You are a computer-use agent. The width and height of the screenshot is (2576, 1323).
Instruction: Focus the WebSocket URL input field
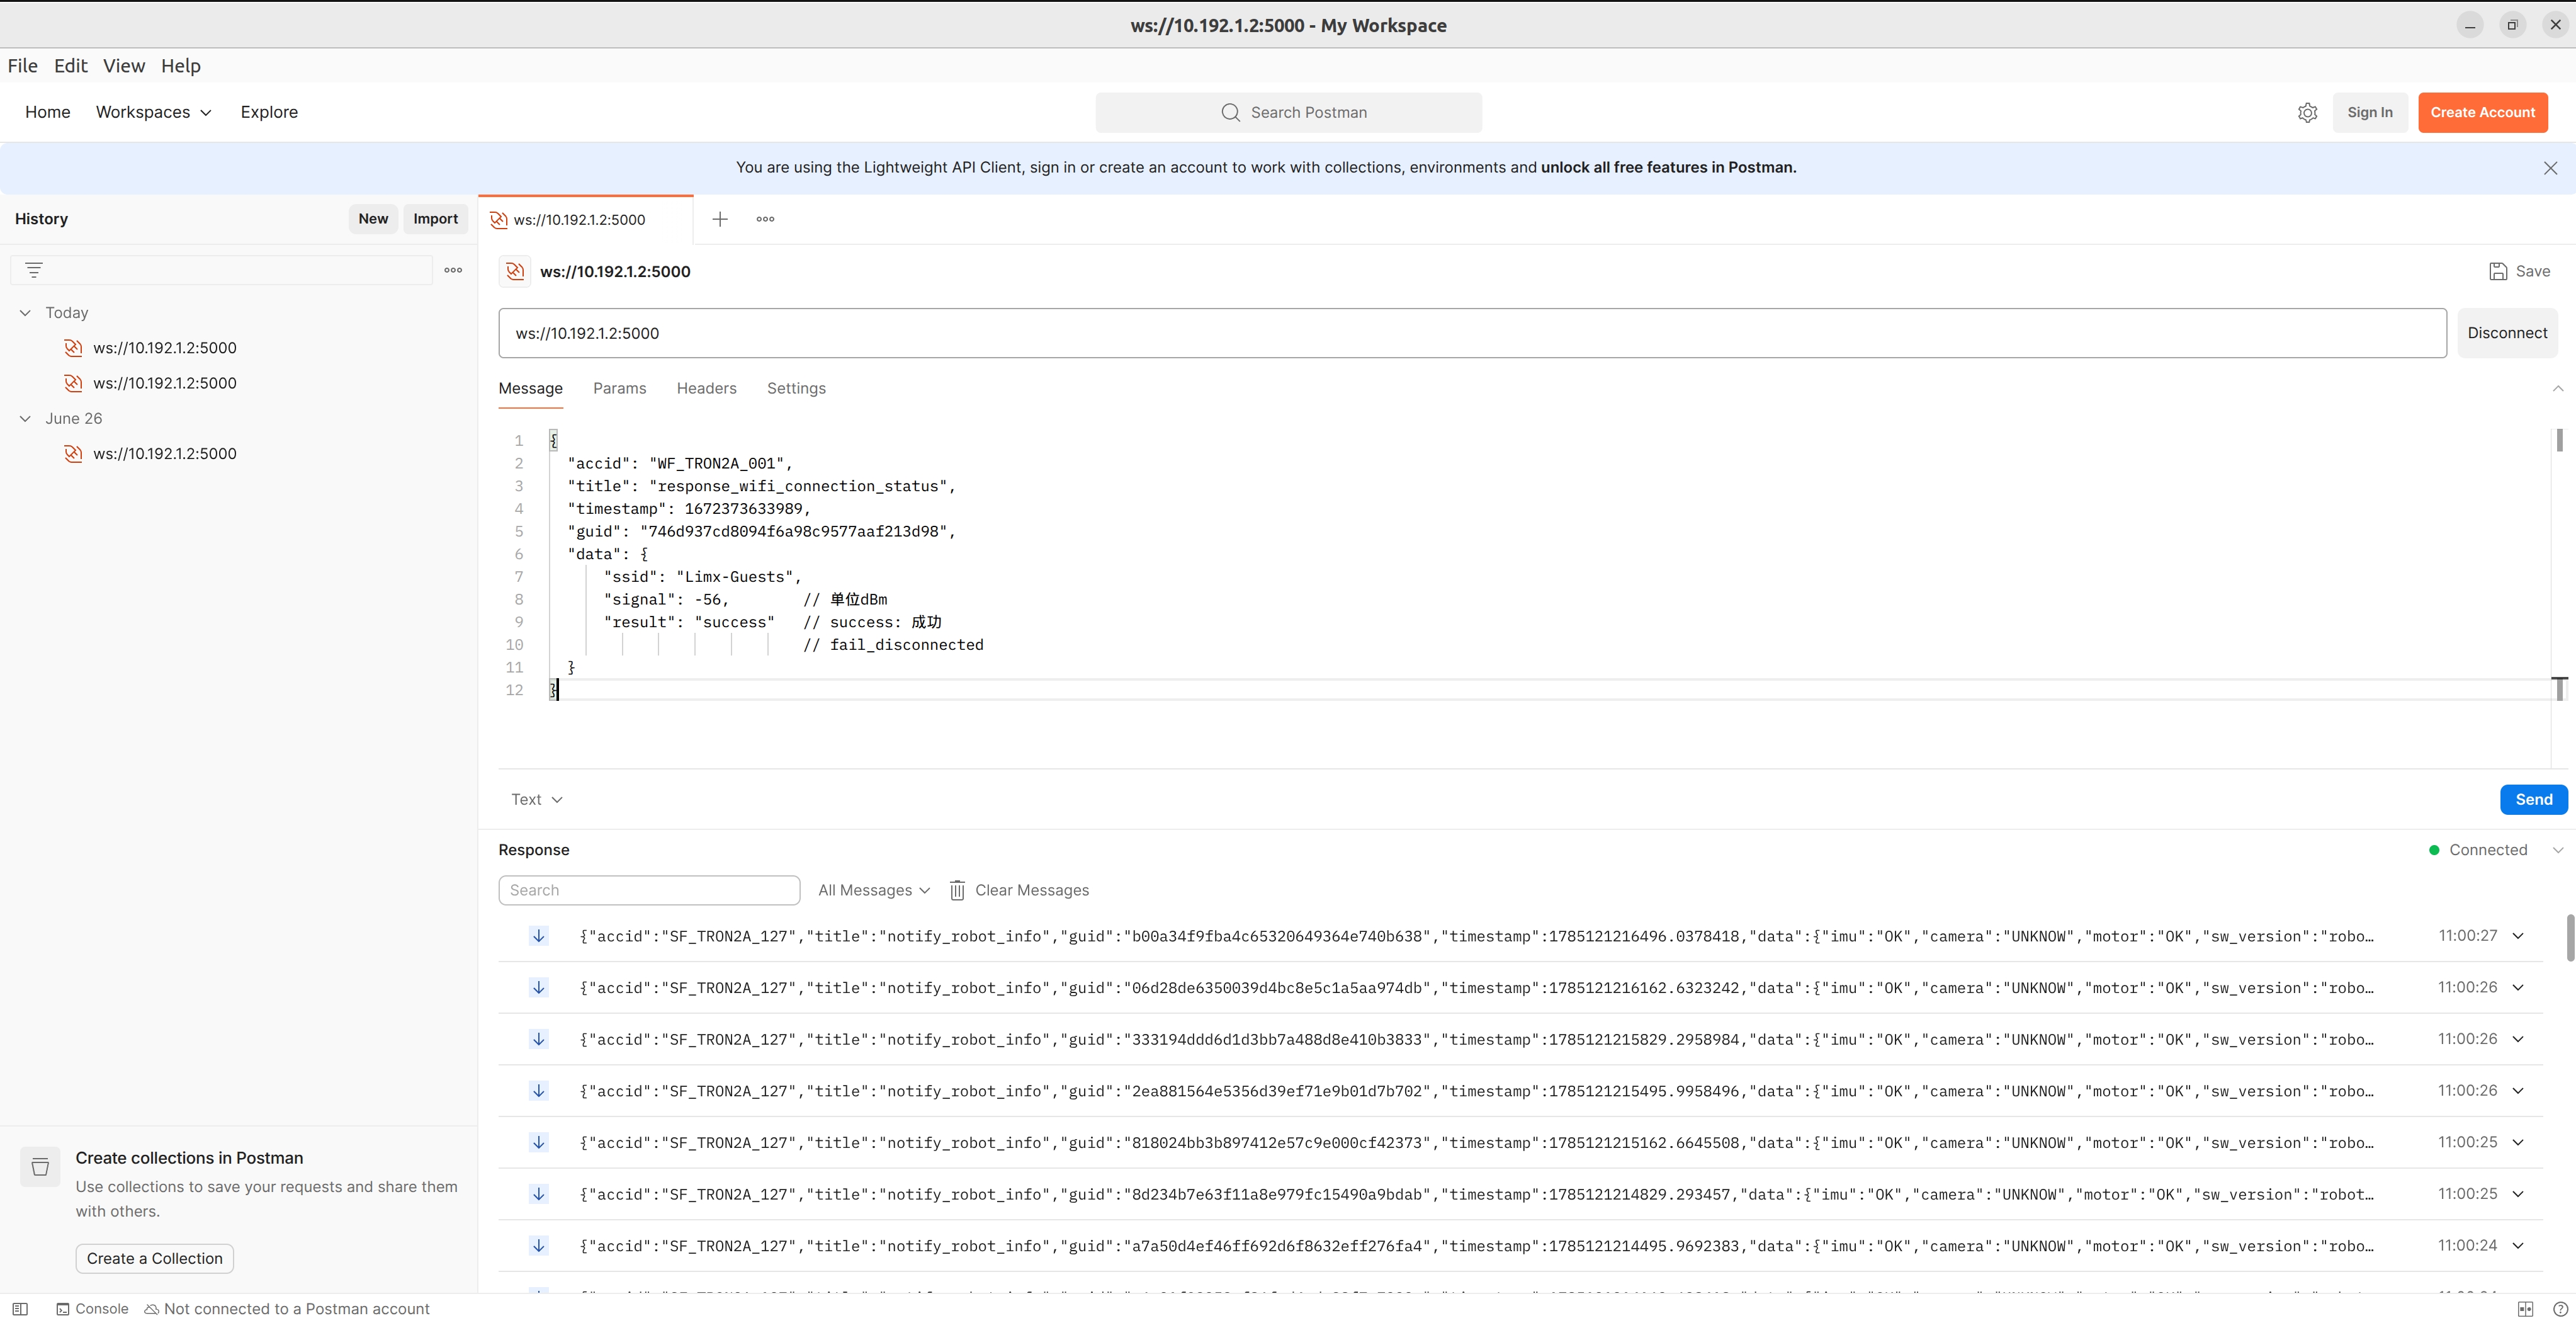pos(1472,333)
